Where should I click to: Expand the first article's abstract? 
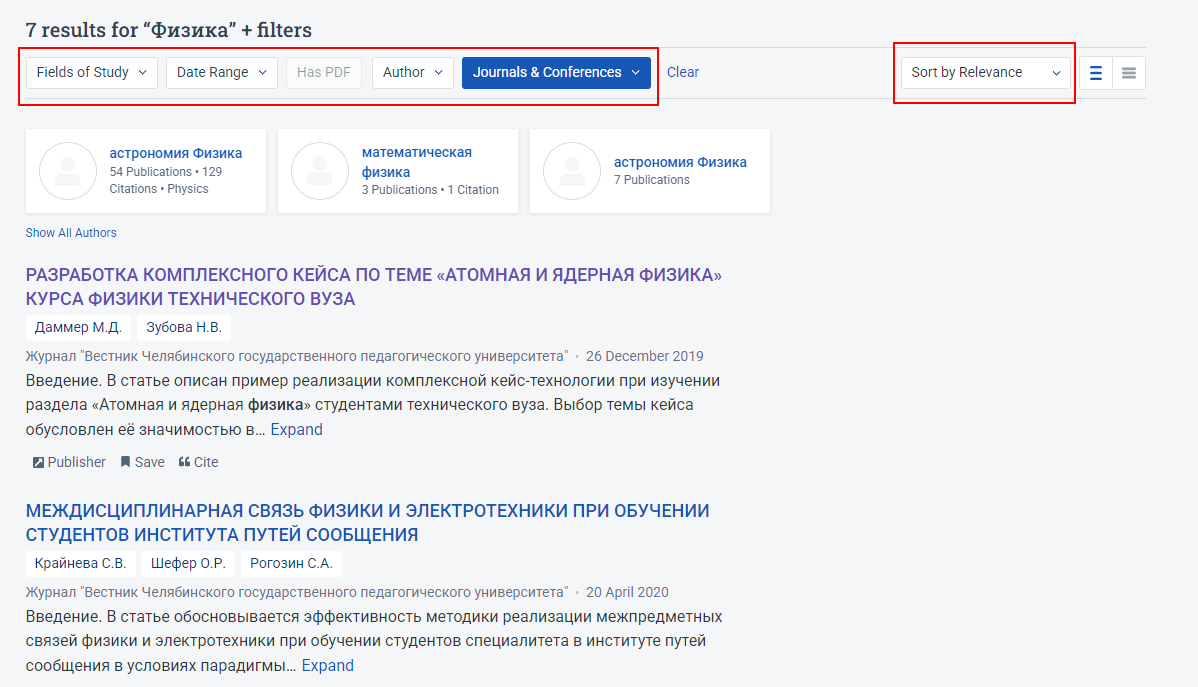click(296, 428)
